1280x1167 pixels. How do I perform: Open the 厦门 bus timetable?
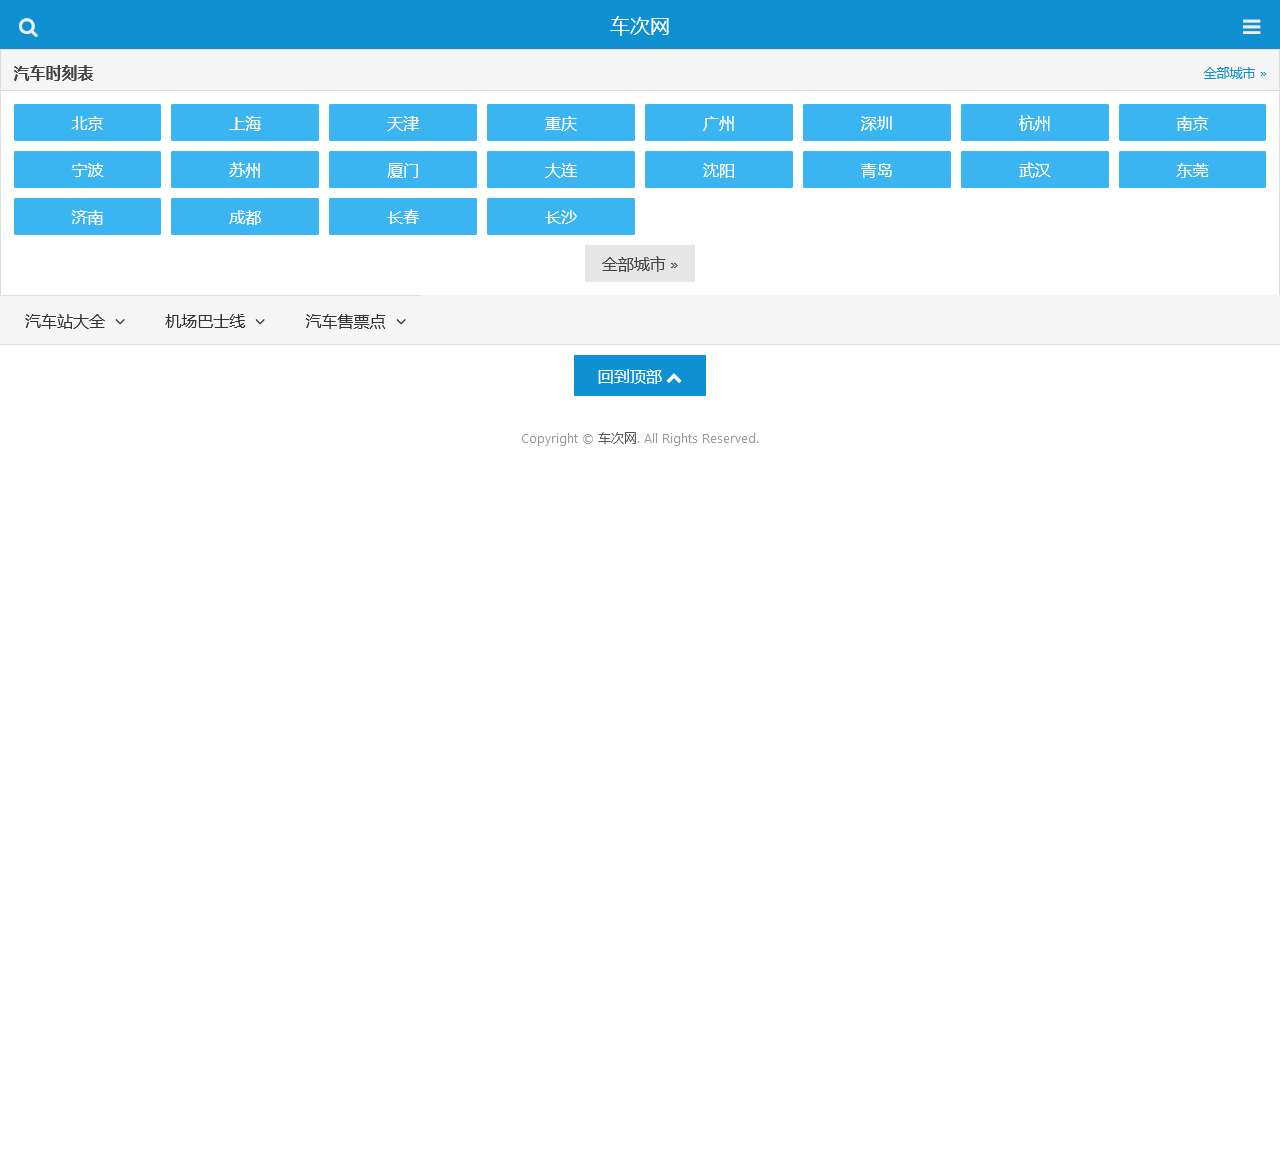(403, 170)
